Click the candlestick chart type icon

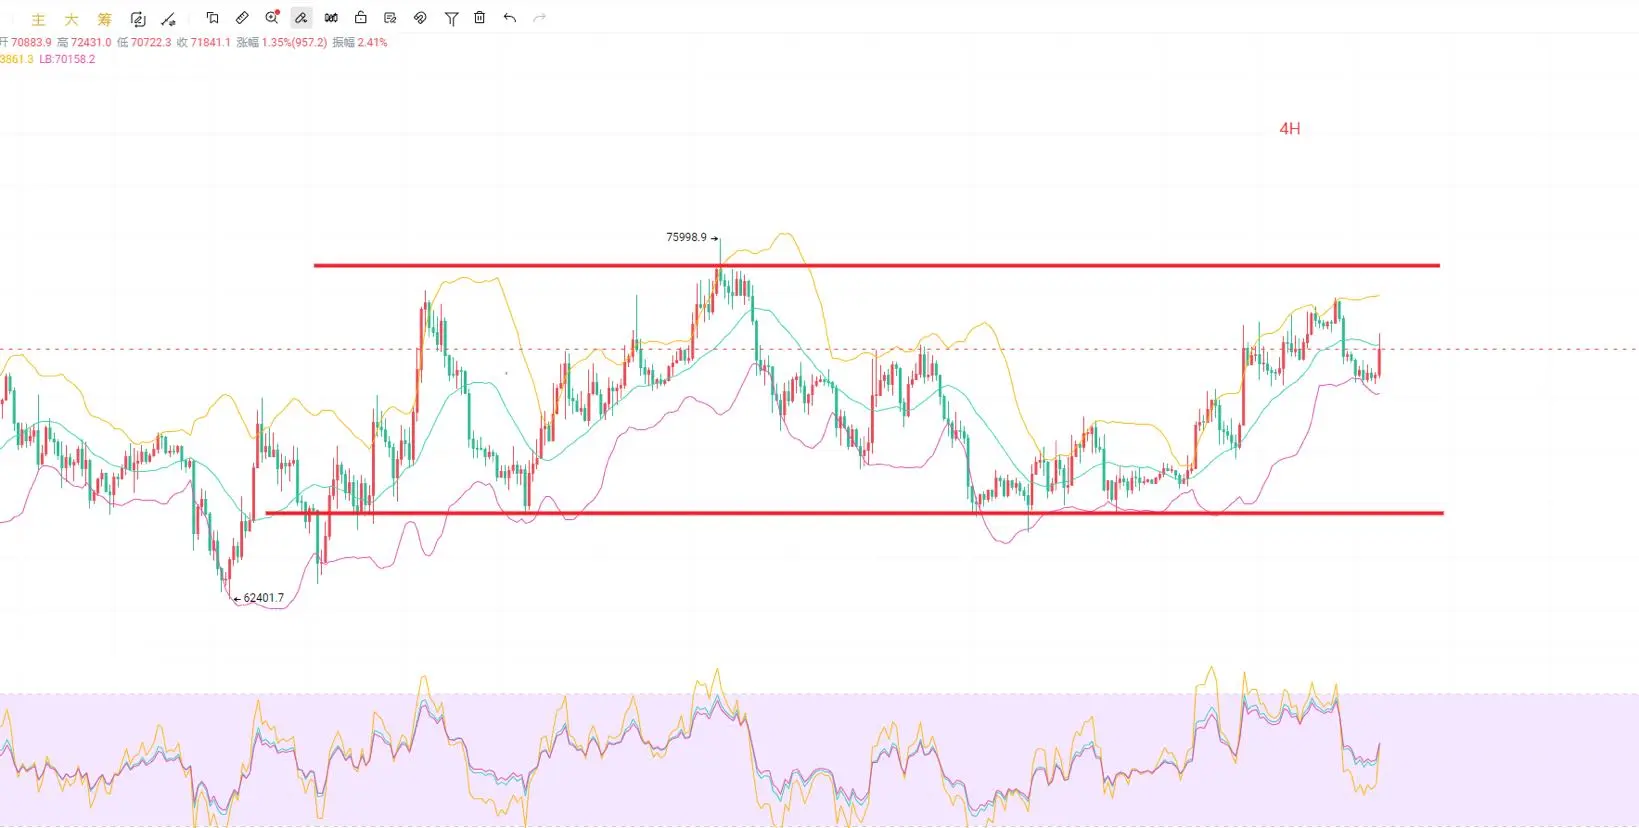tap(331, 18)
